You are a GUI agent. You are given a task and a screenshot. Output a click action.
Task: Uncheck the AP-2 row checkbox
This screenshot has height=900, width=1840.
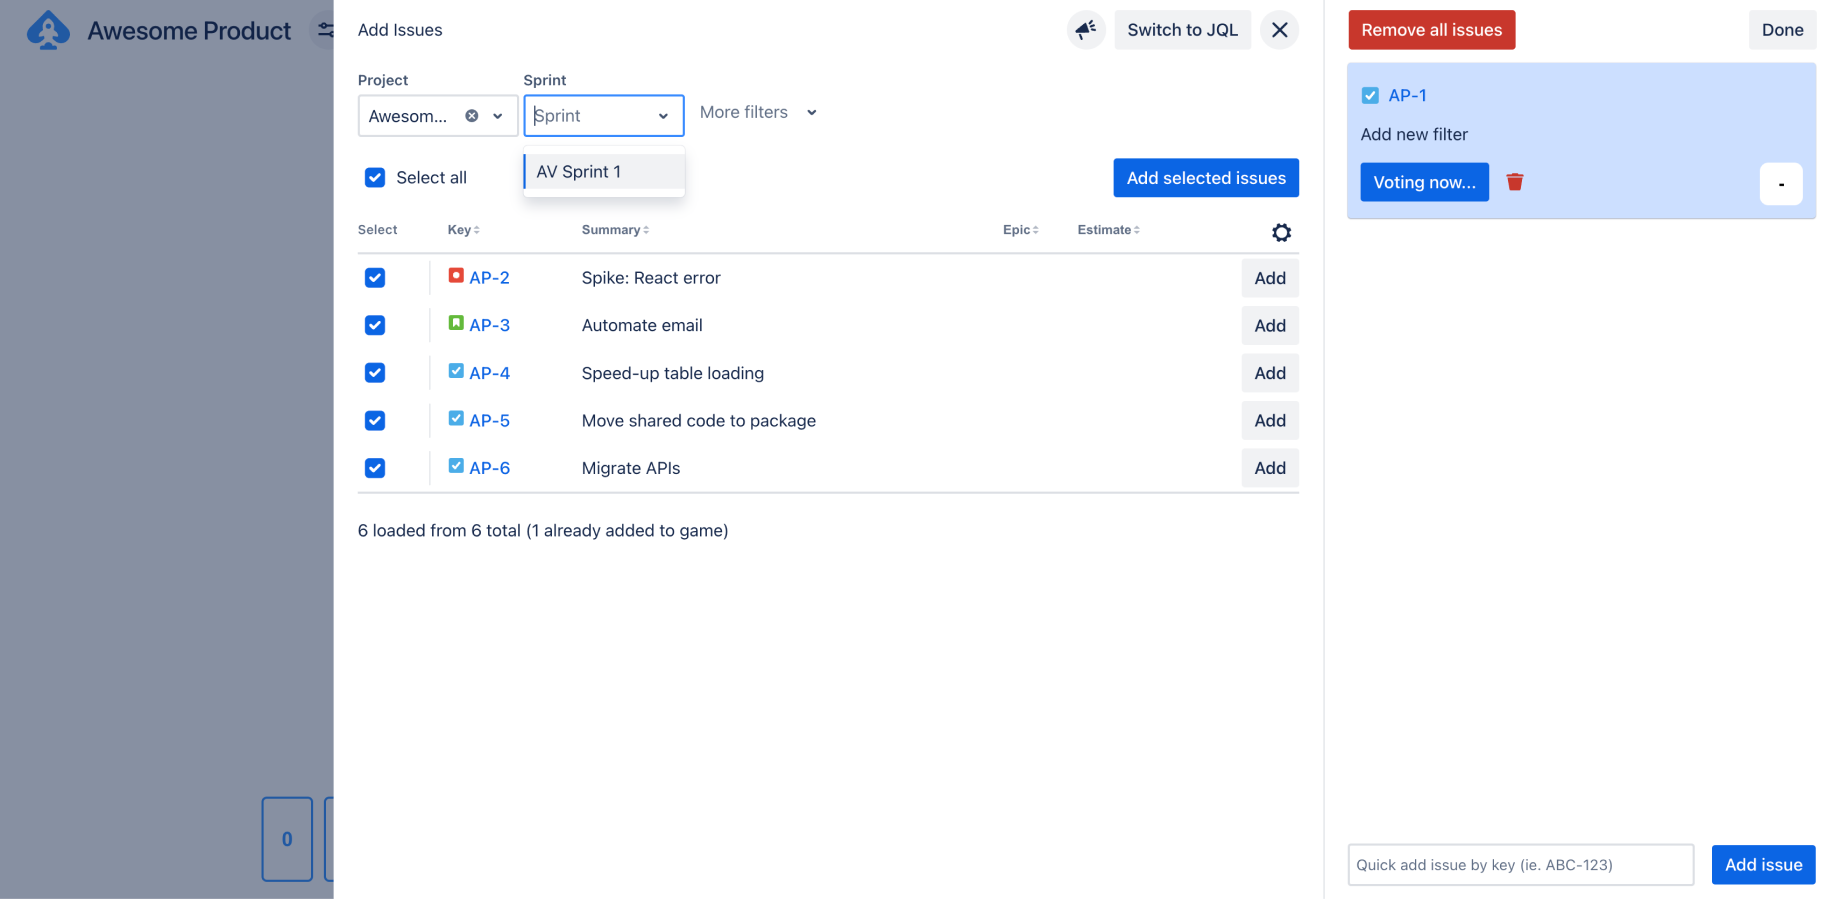point(375,277)
